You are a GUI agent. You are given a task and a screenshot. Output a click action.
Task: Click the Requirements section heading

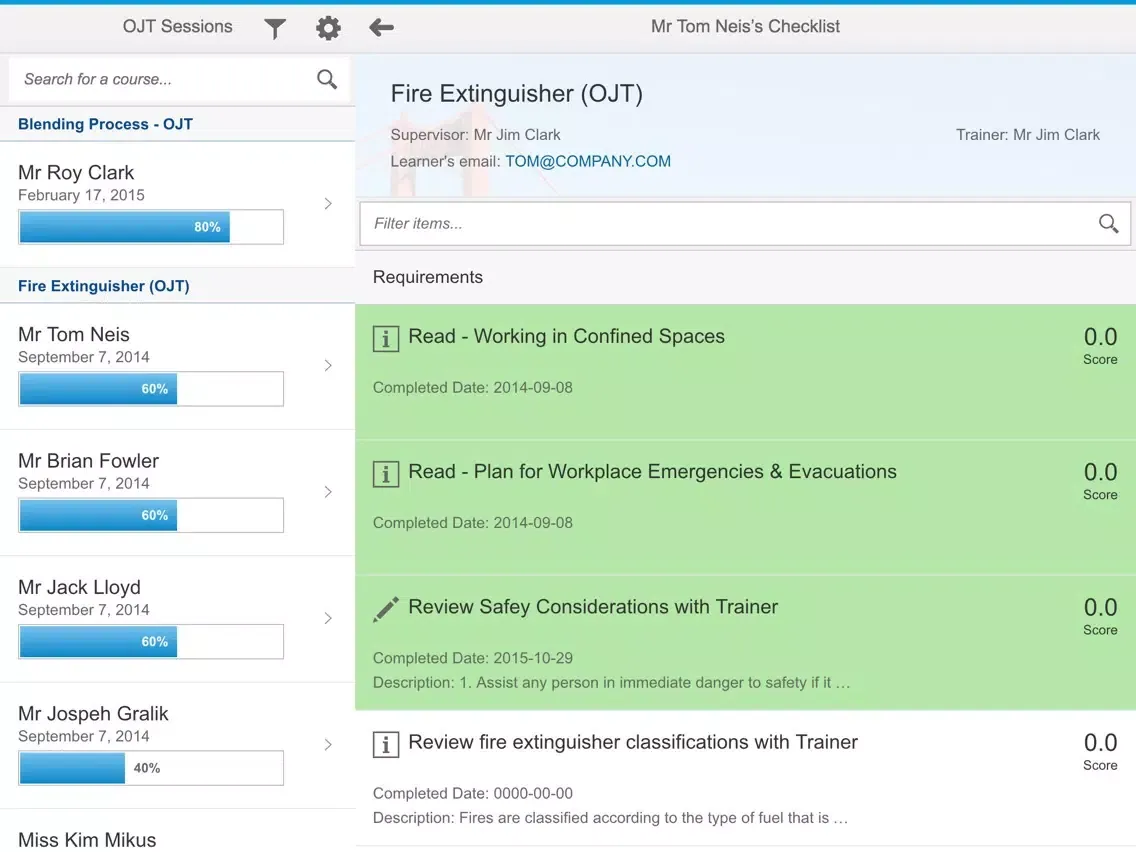click(427, 277)
